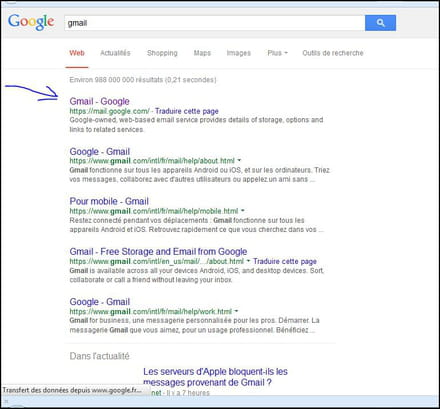Open the Maps tab
The width and height of the screenshot is (440, 409).
coord(202,53)
